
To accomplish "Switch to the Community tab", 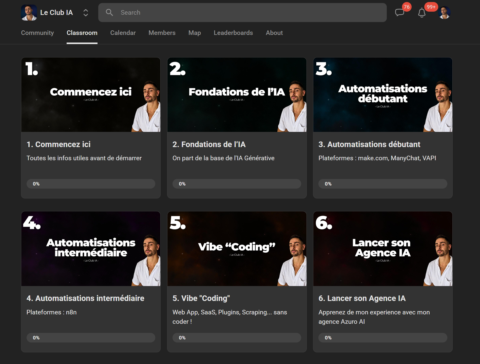I will pos(37,33).
